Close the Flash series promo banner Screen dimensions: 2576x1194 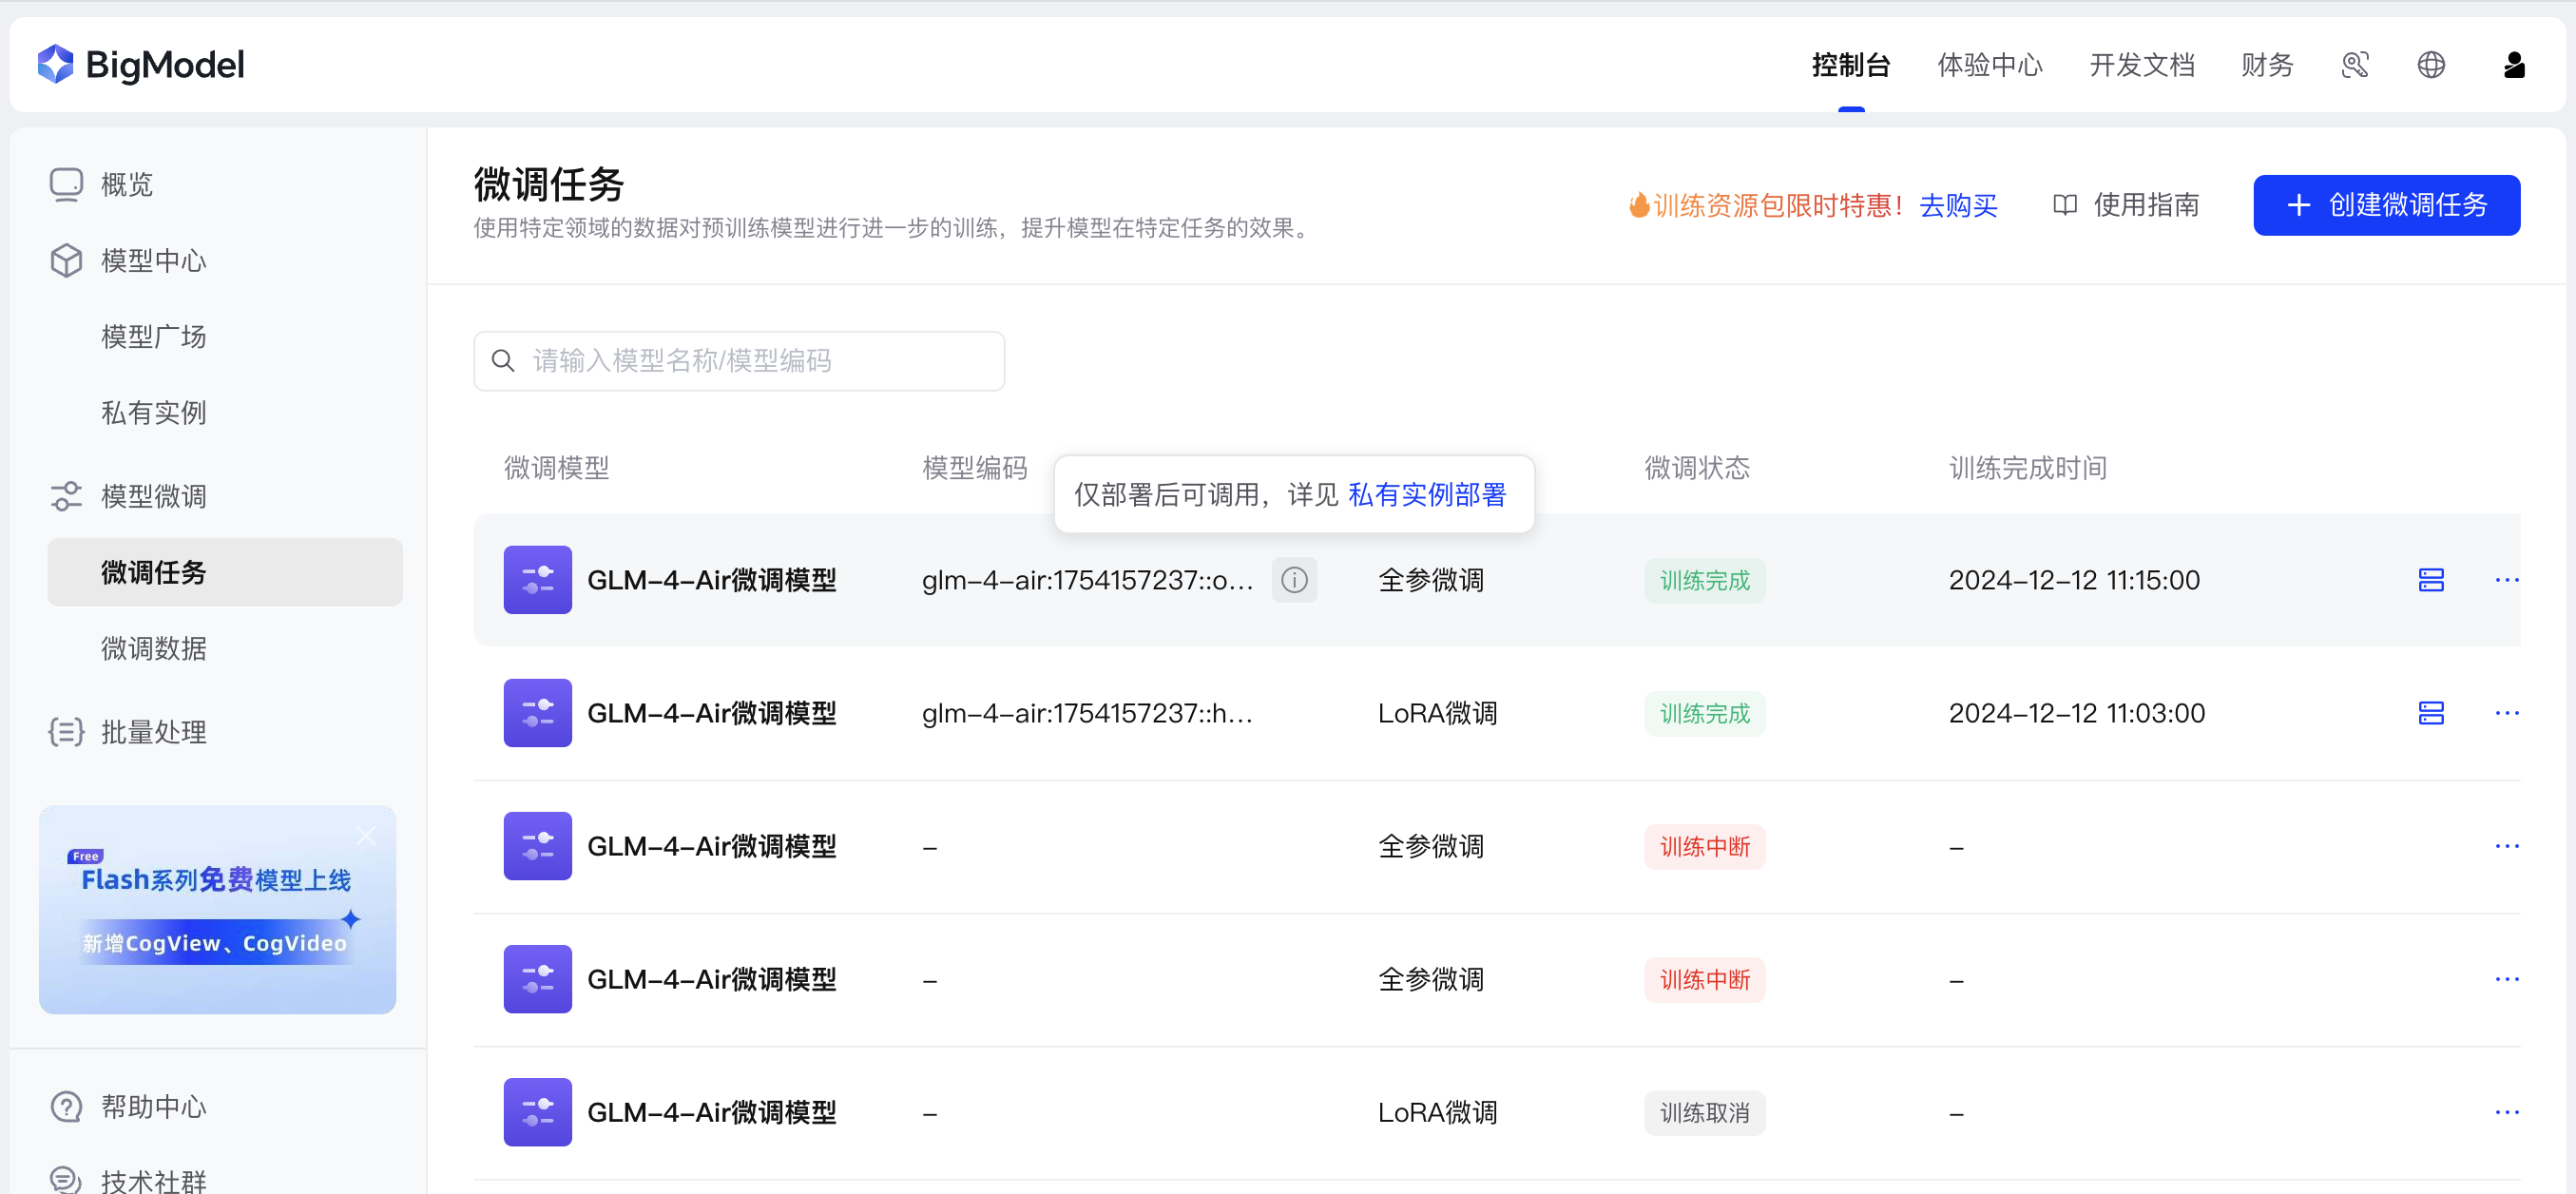coord(366,836)
